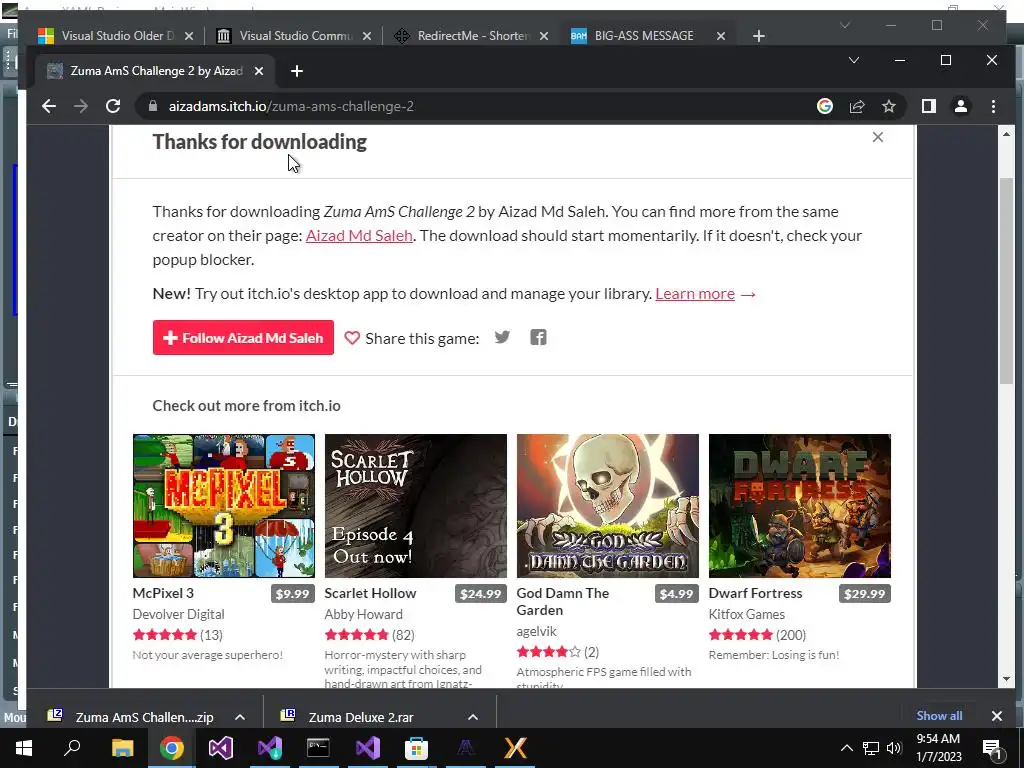Open Chrome from the taskbar

click(171, 748)
